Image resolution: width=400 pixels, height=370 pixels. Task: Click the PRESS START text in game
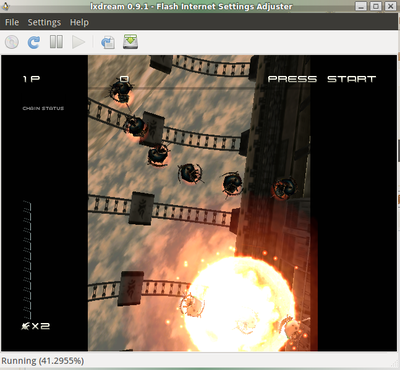pos(322,79)
